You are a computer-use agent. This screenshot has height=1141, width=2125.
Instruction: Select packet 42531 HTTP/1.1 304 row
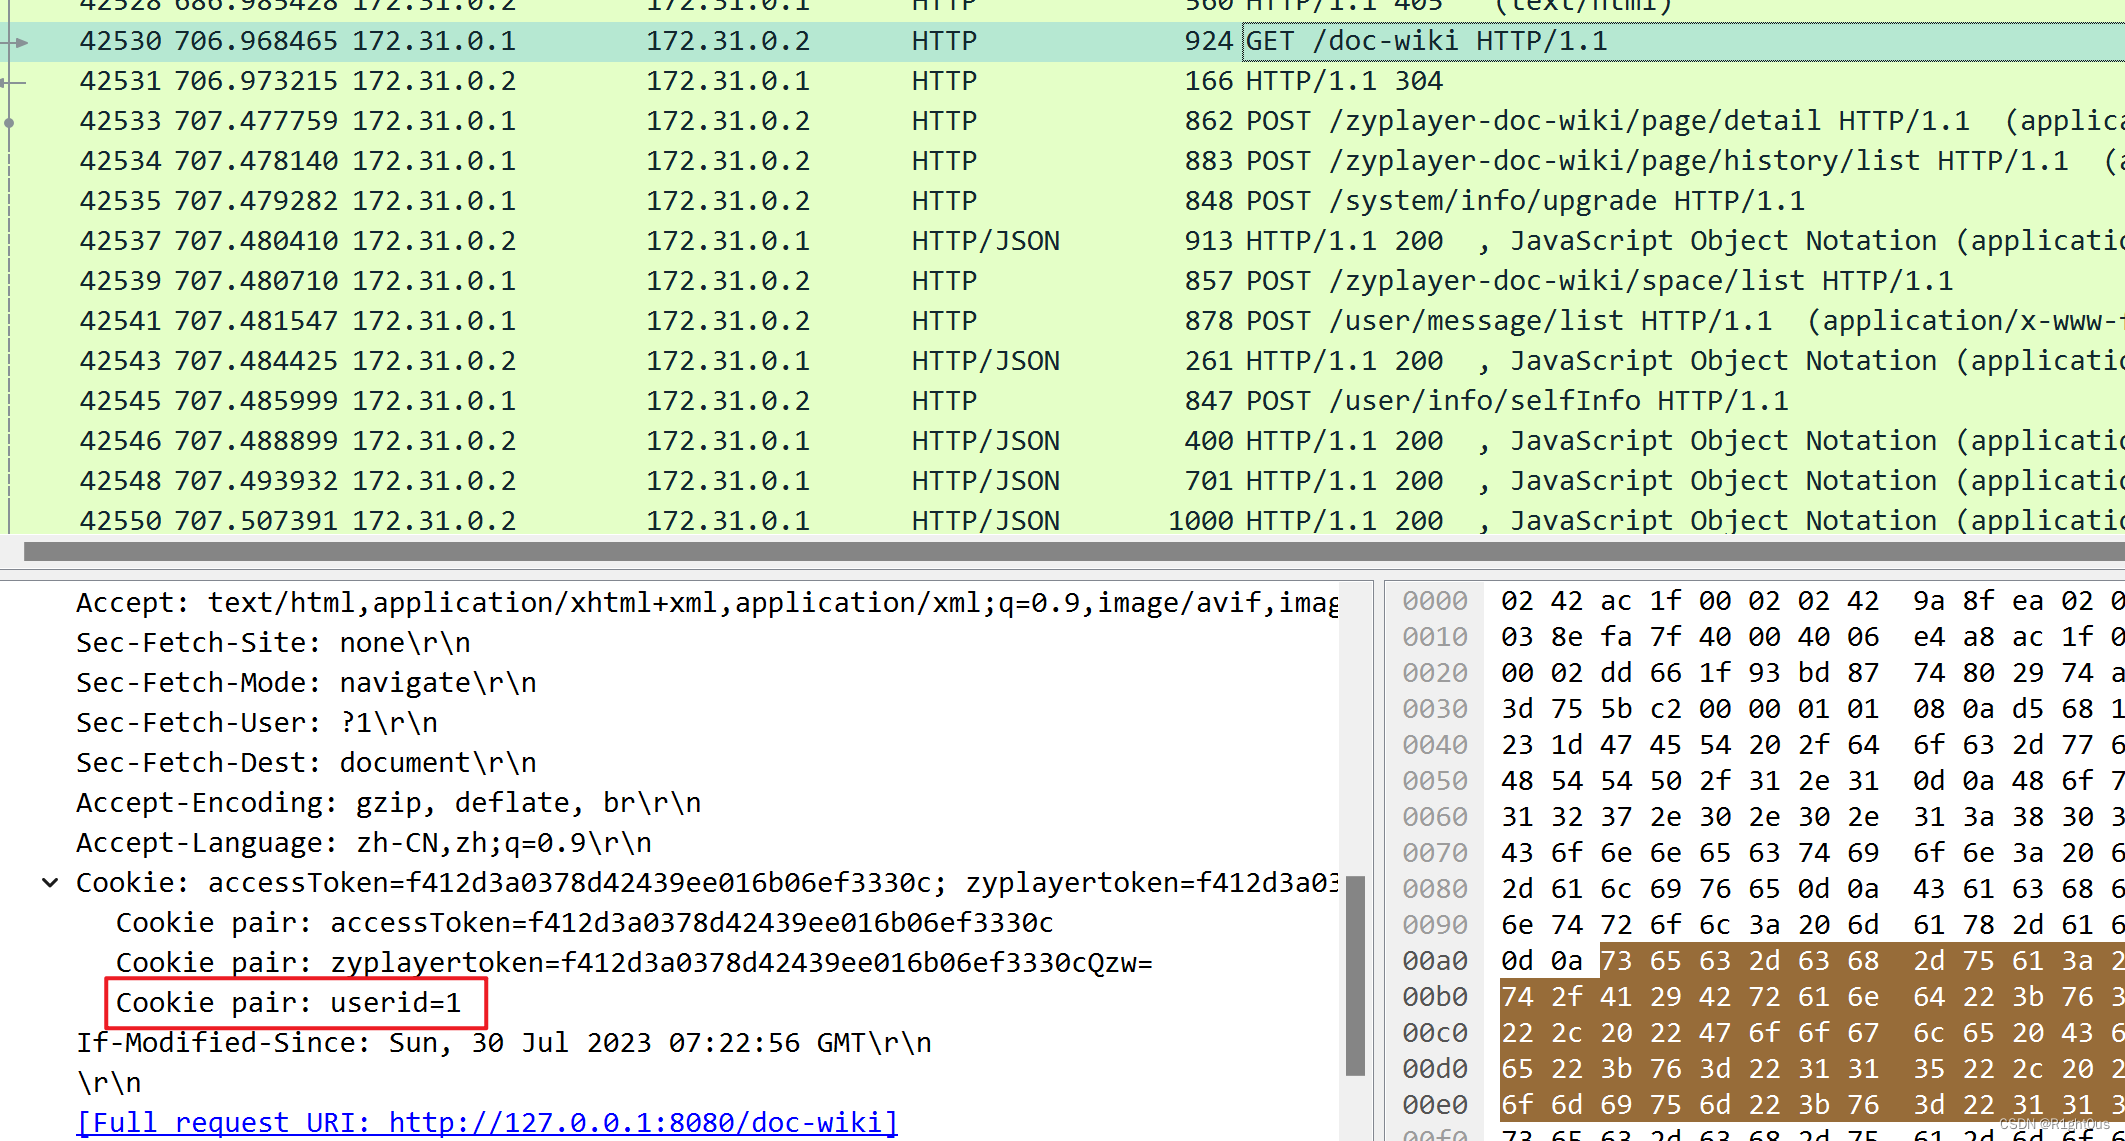(1062, 81)
